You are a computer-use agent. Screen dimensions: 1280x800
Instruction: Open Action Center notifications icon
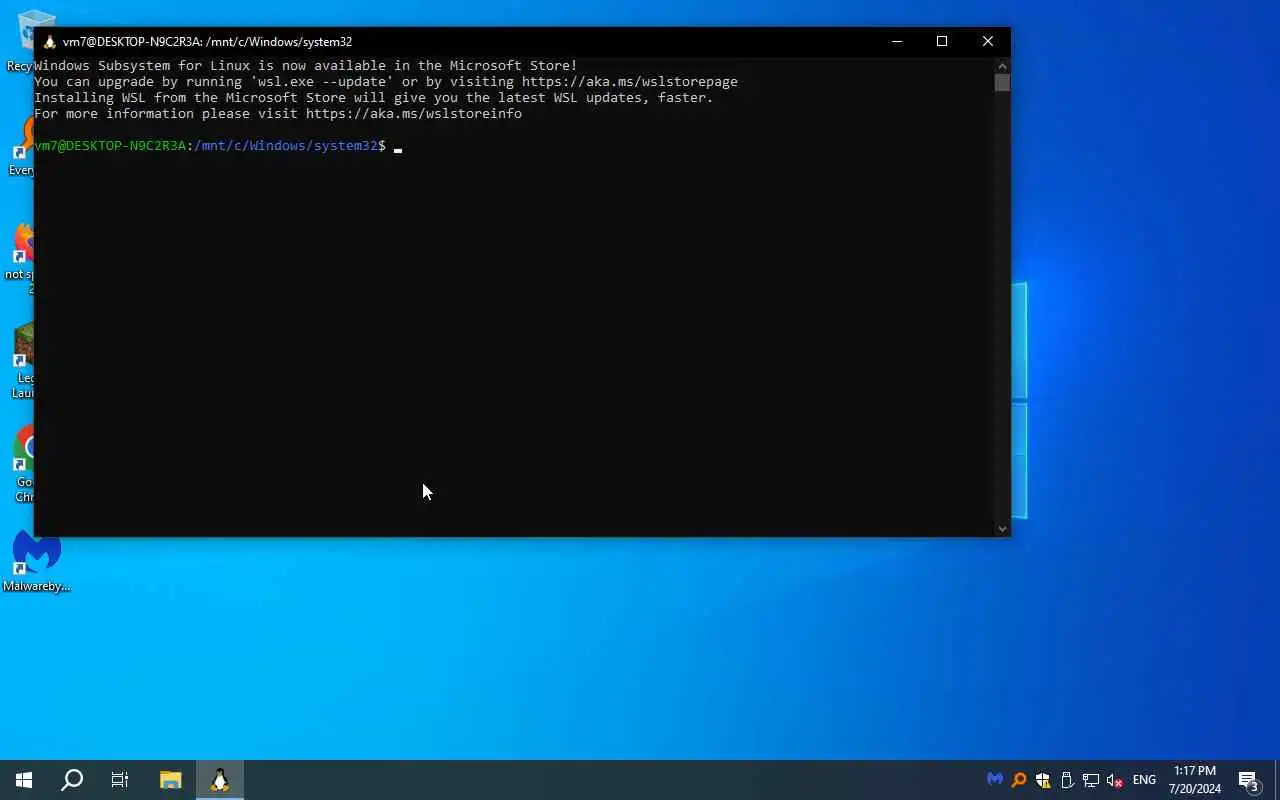1248,780
